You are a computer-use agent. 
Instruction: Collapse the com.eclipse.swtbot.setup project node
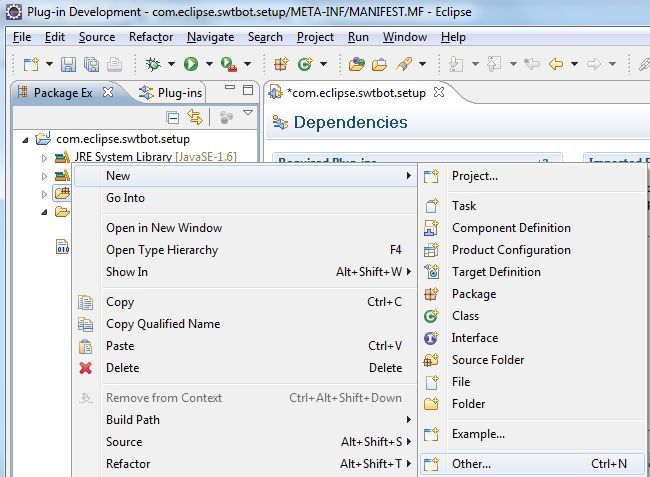25,140
